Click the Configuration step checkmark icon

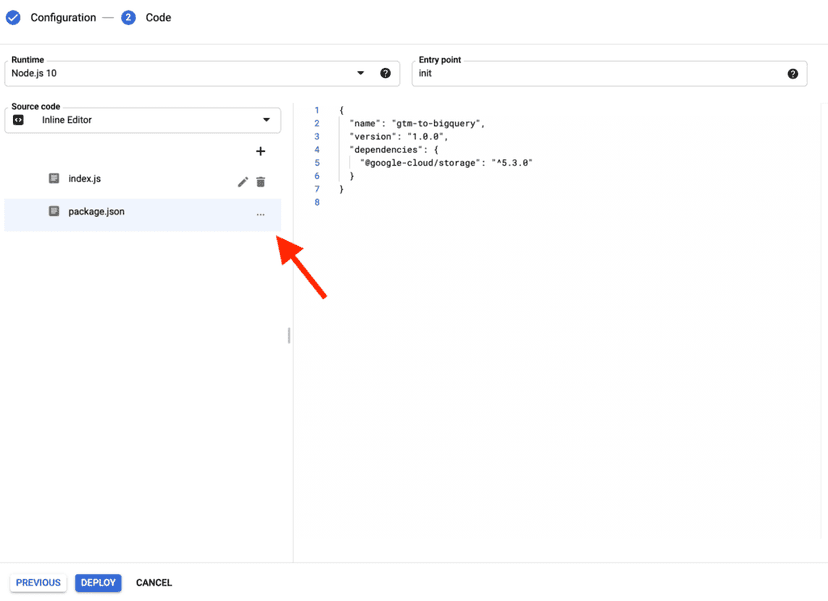coord(12,17)
